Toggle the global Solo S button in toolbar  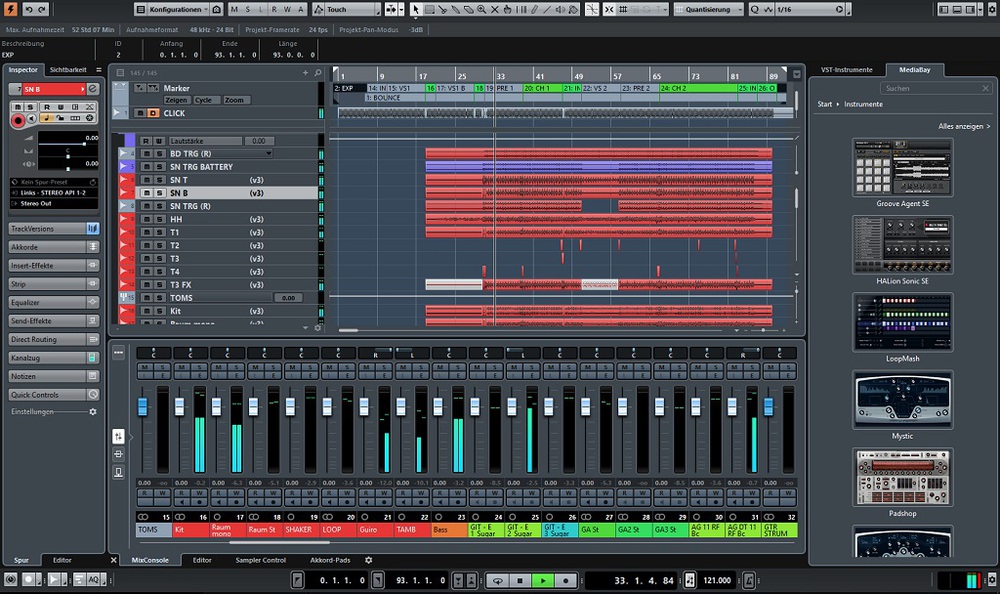248,9
